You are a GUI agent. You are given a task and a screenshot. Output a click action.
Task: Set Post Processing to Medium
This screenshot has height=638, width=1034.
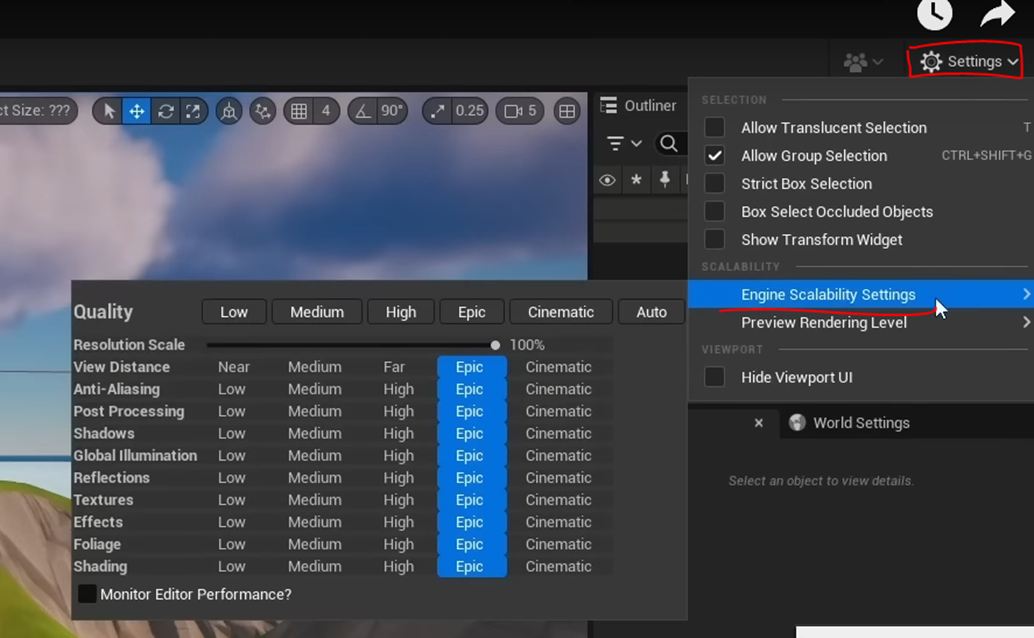315,411
